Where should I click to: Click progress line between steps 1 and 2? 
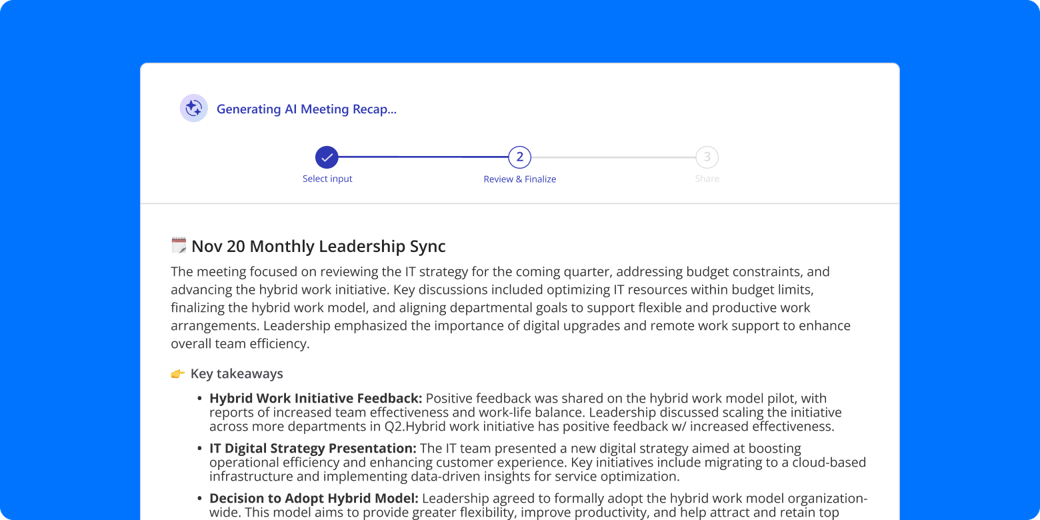(x=423, y=157)
